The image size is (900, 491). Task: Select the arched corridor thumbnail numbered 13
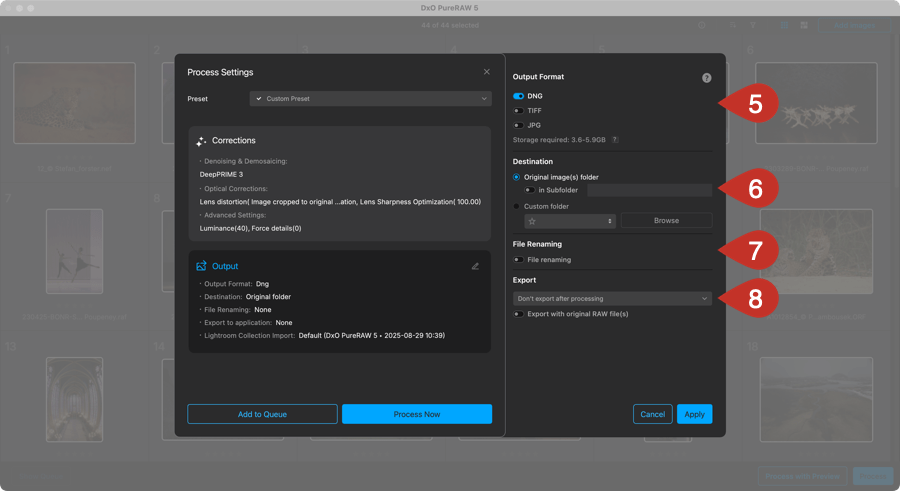(x=75, y=400)
